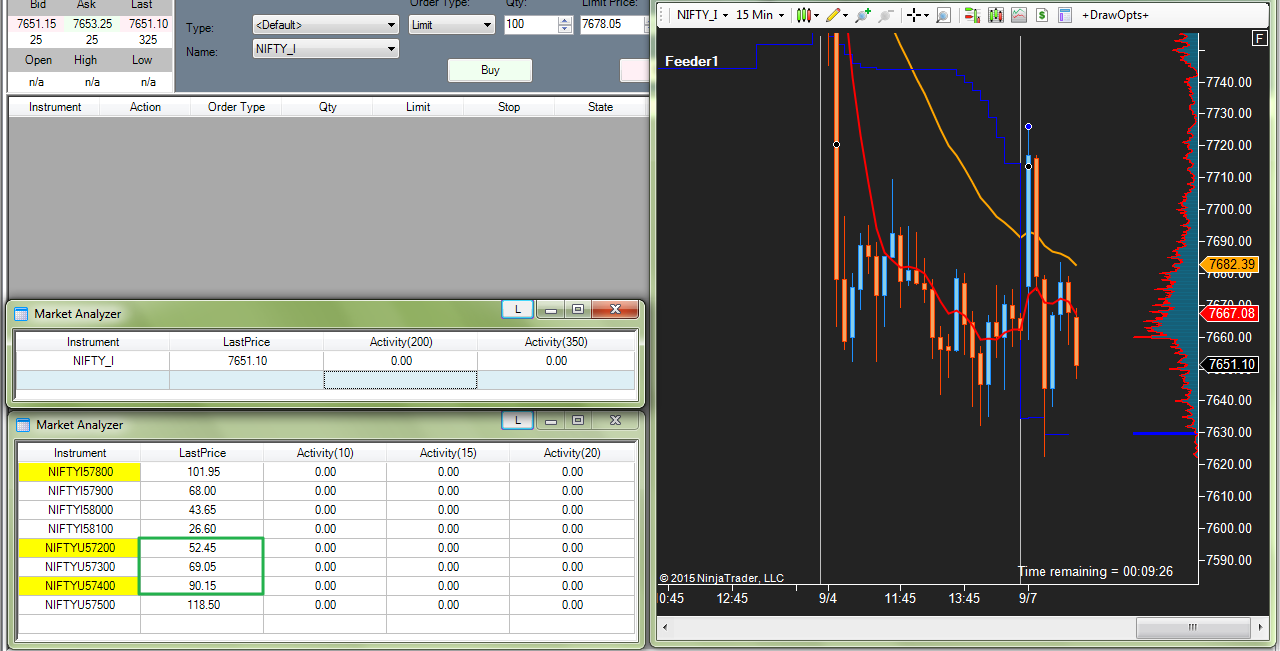The width and height of the screenshot is (1280, 651).
Task: Open the data box icon
Action: point(1064,15)
